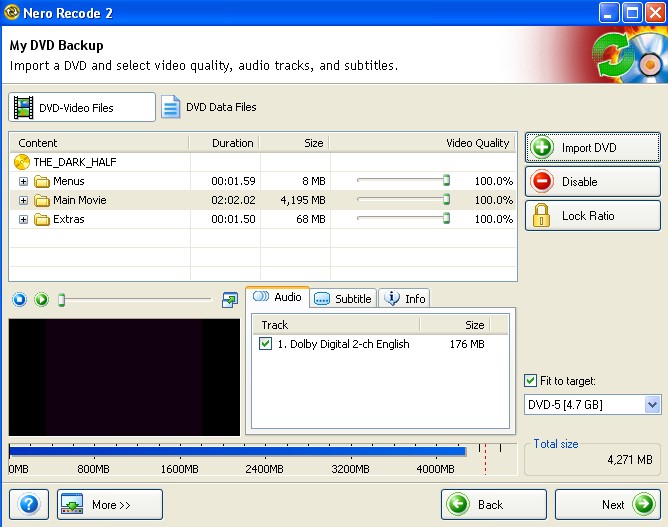Expand the Main Movie tree node
This screenshot has width=668, height=527.
23,200
